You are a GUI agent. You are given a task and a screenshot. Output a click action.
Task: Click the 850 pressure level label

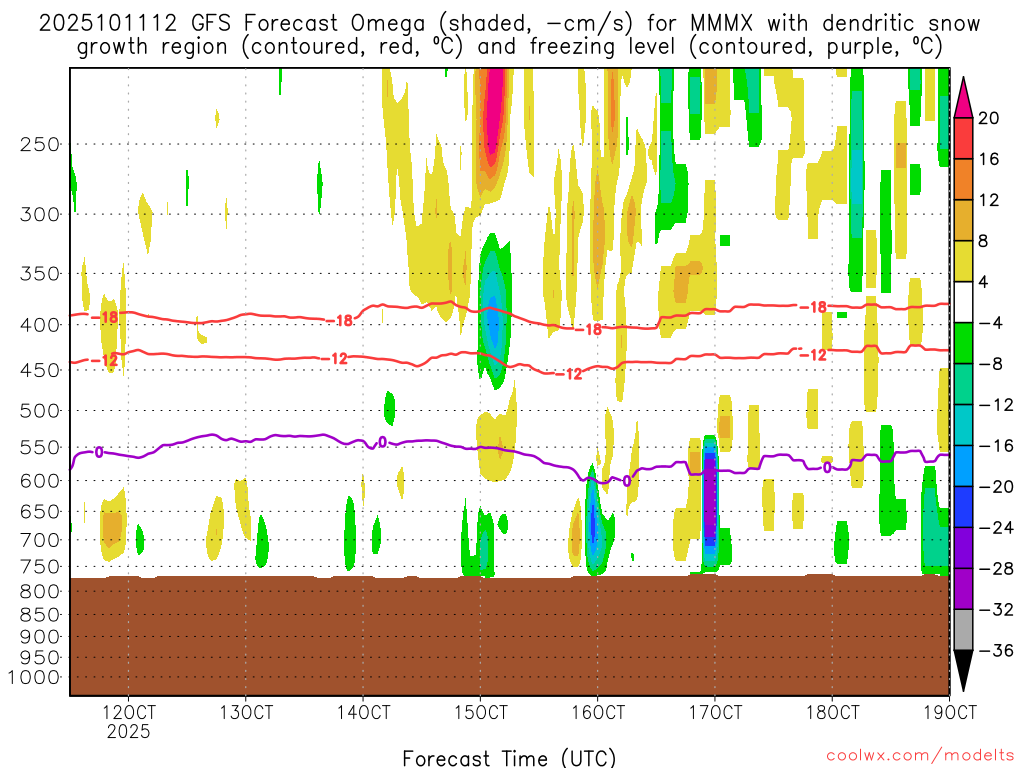coord(40,615)
